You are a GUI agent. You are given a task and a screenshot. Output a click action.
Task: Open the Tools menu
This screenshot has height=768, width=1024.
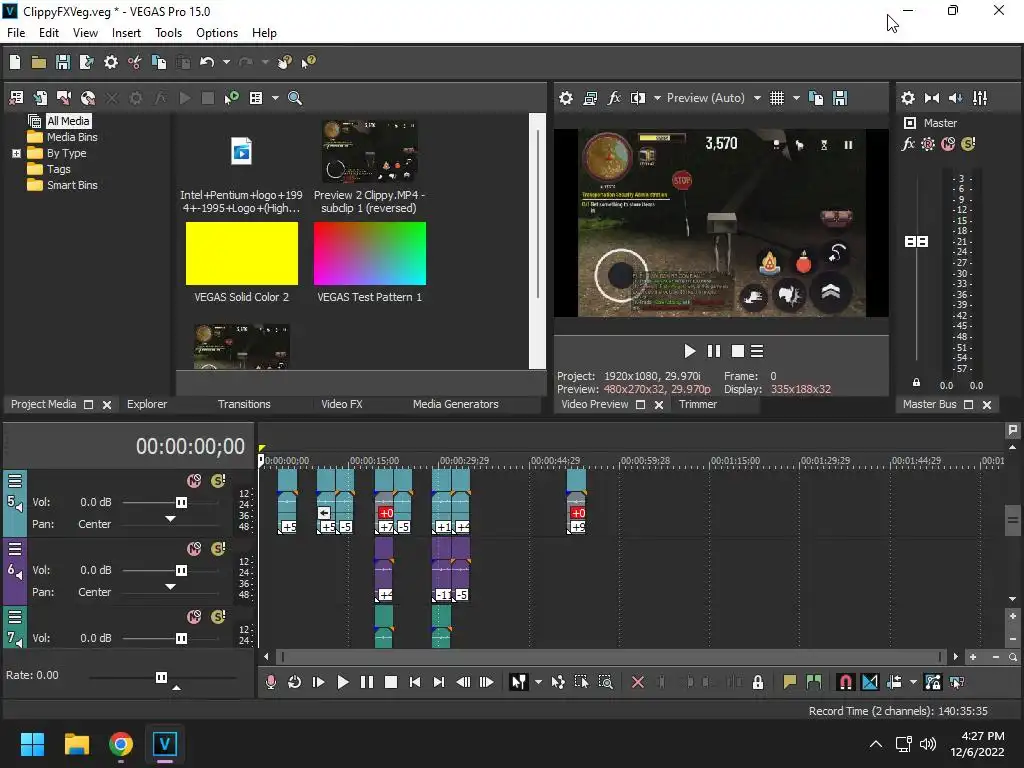pos(168,33)
